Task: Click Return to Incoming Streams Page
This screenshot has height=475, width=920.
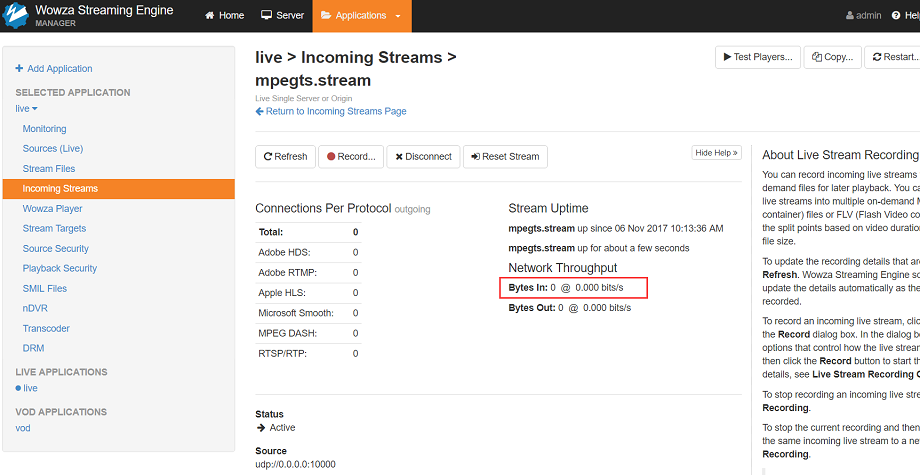Action: click(x=331, y=111)
